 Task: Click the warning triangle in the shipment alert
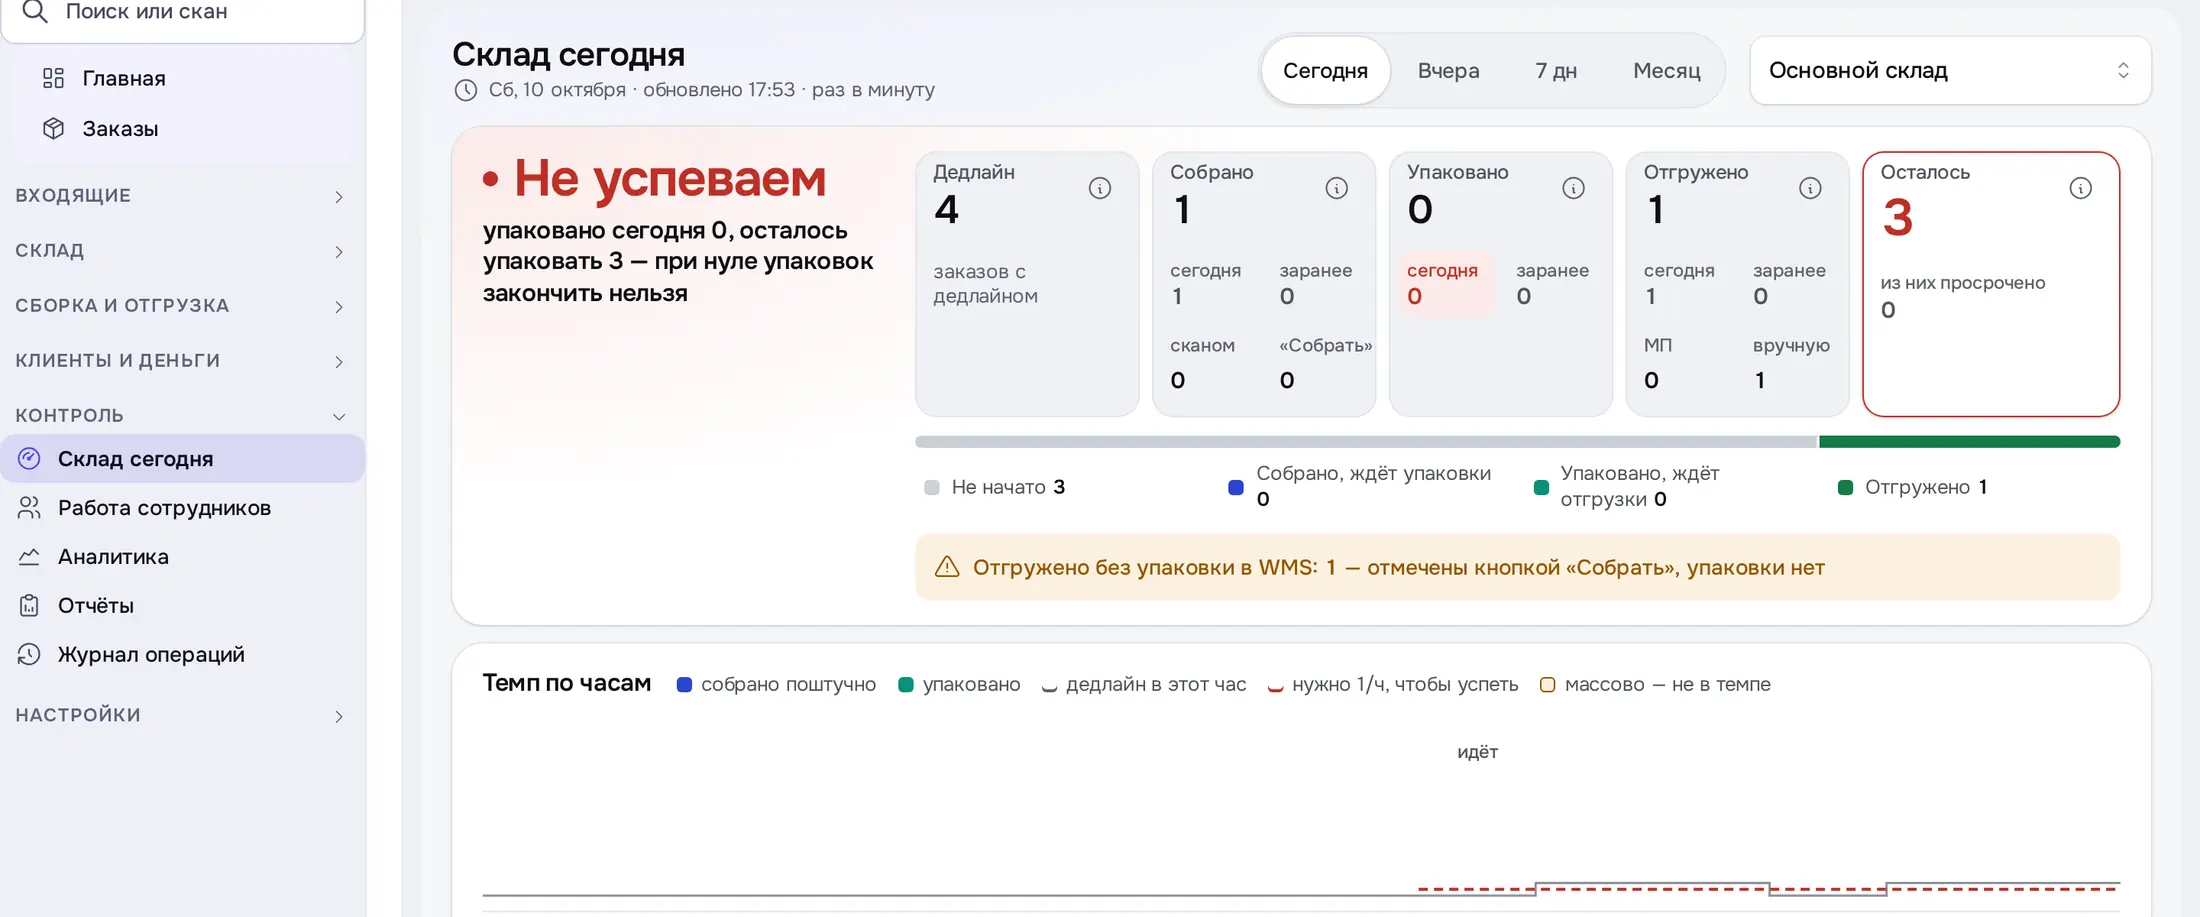(946, 567)
